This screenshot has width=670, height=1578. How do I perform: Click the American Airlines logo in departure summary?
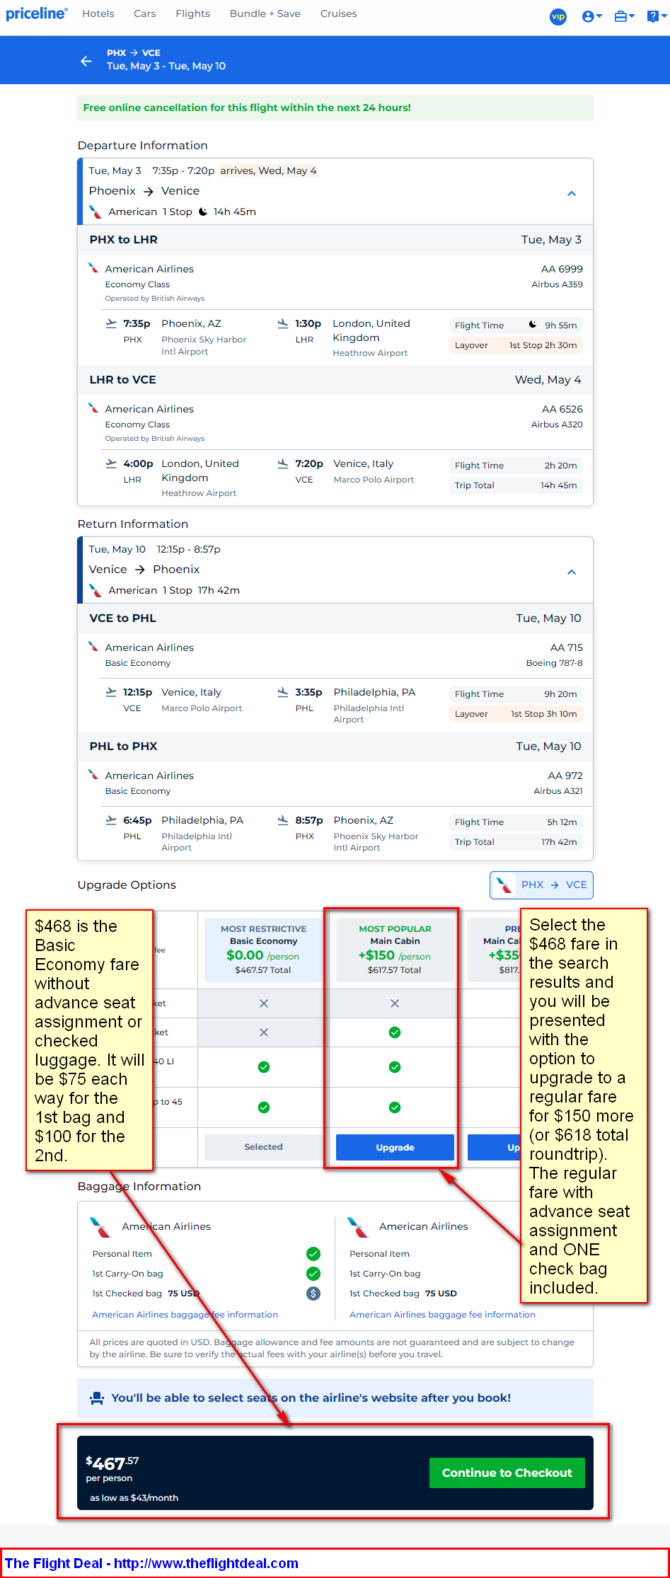pyautogui.click(x=95, y=212)
